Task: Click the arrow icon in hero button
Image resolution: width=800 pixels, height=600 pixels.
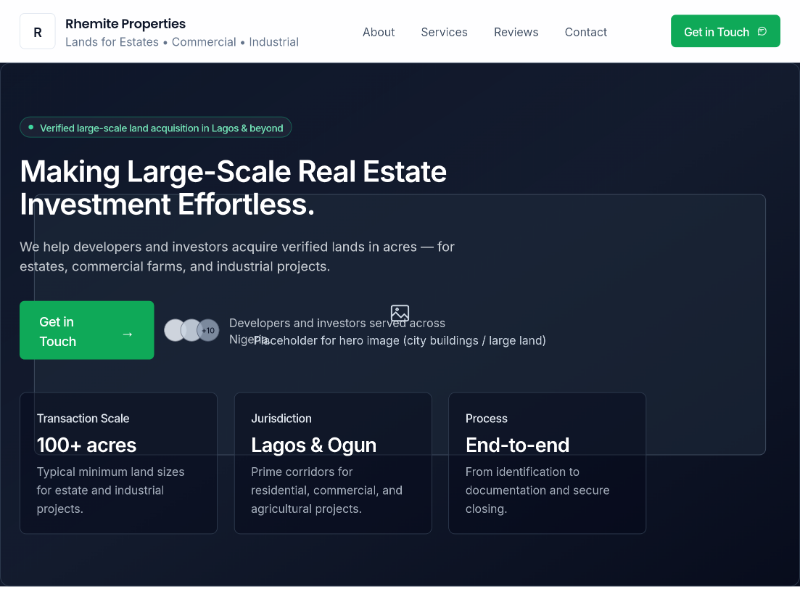Action: pos(127,334)
